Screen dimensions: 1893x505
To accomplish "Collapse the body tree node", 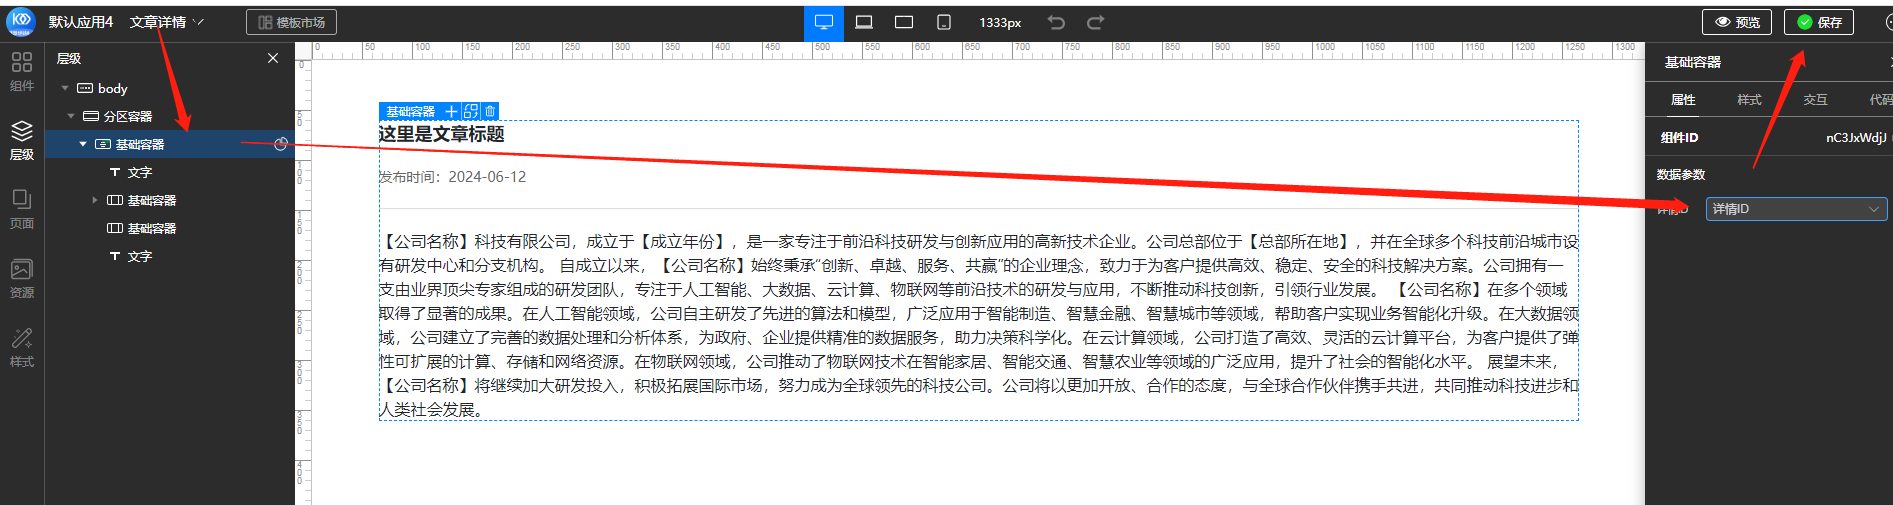I will pos(65,88).
